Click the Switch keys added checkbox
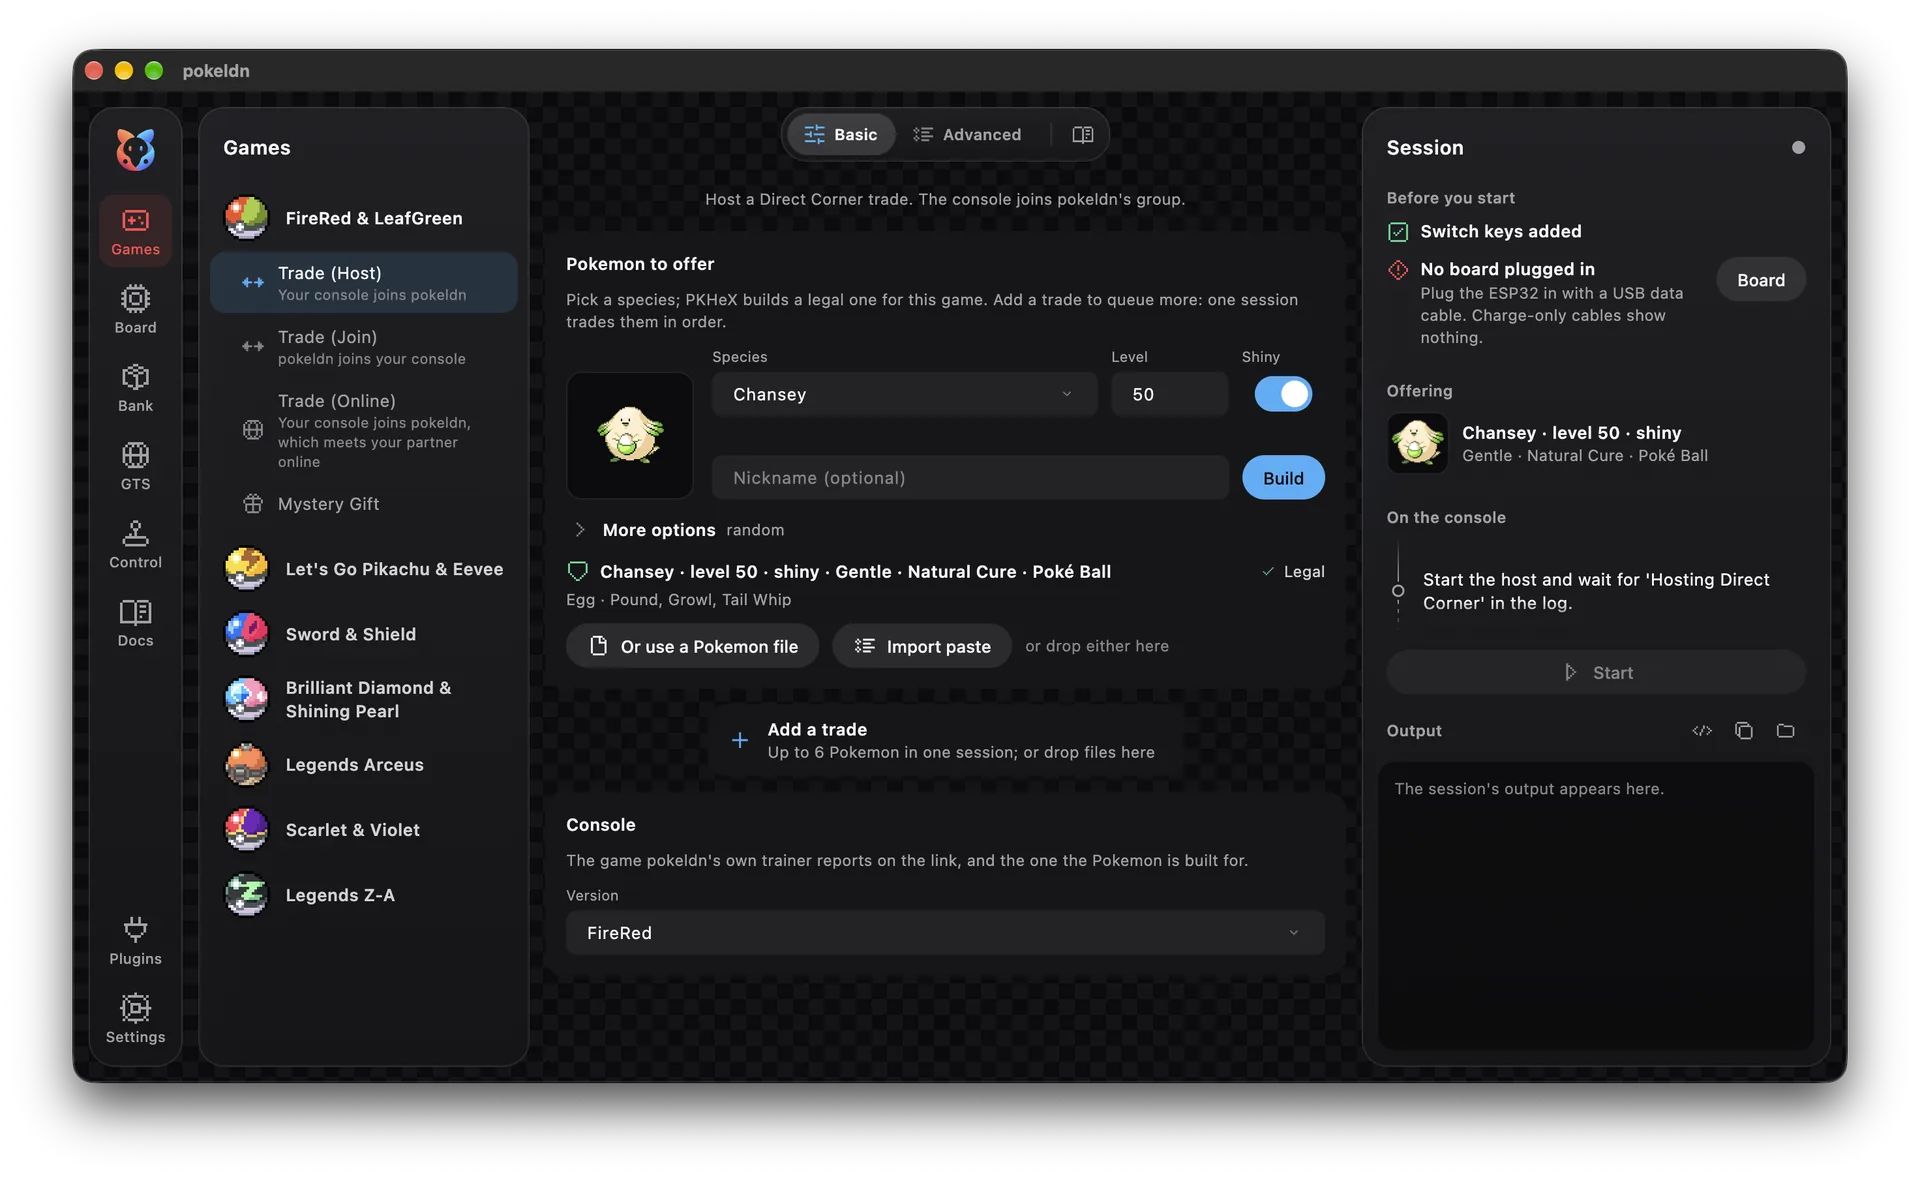This screenshot has height=1179, width=1920. click(x=1398, y=232)
